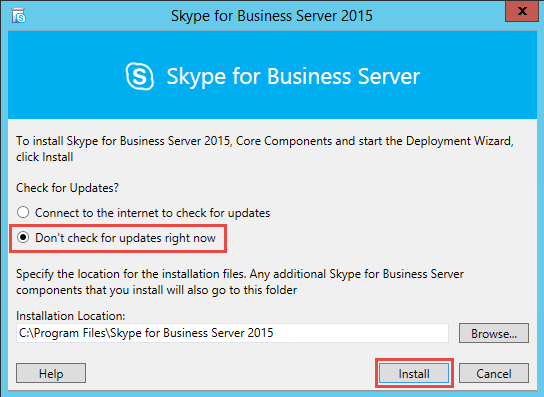
Task: Open Help for the installer
Action: tap(51, 373)
